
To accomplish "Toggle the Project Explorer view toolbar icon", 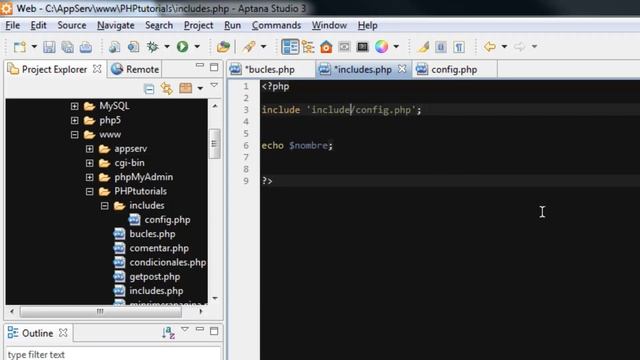I will coord(290,47).
